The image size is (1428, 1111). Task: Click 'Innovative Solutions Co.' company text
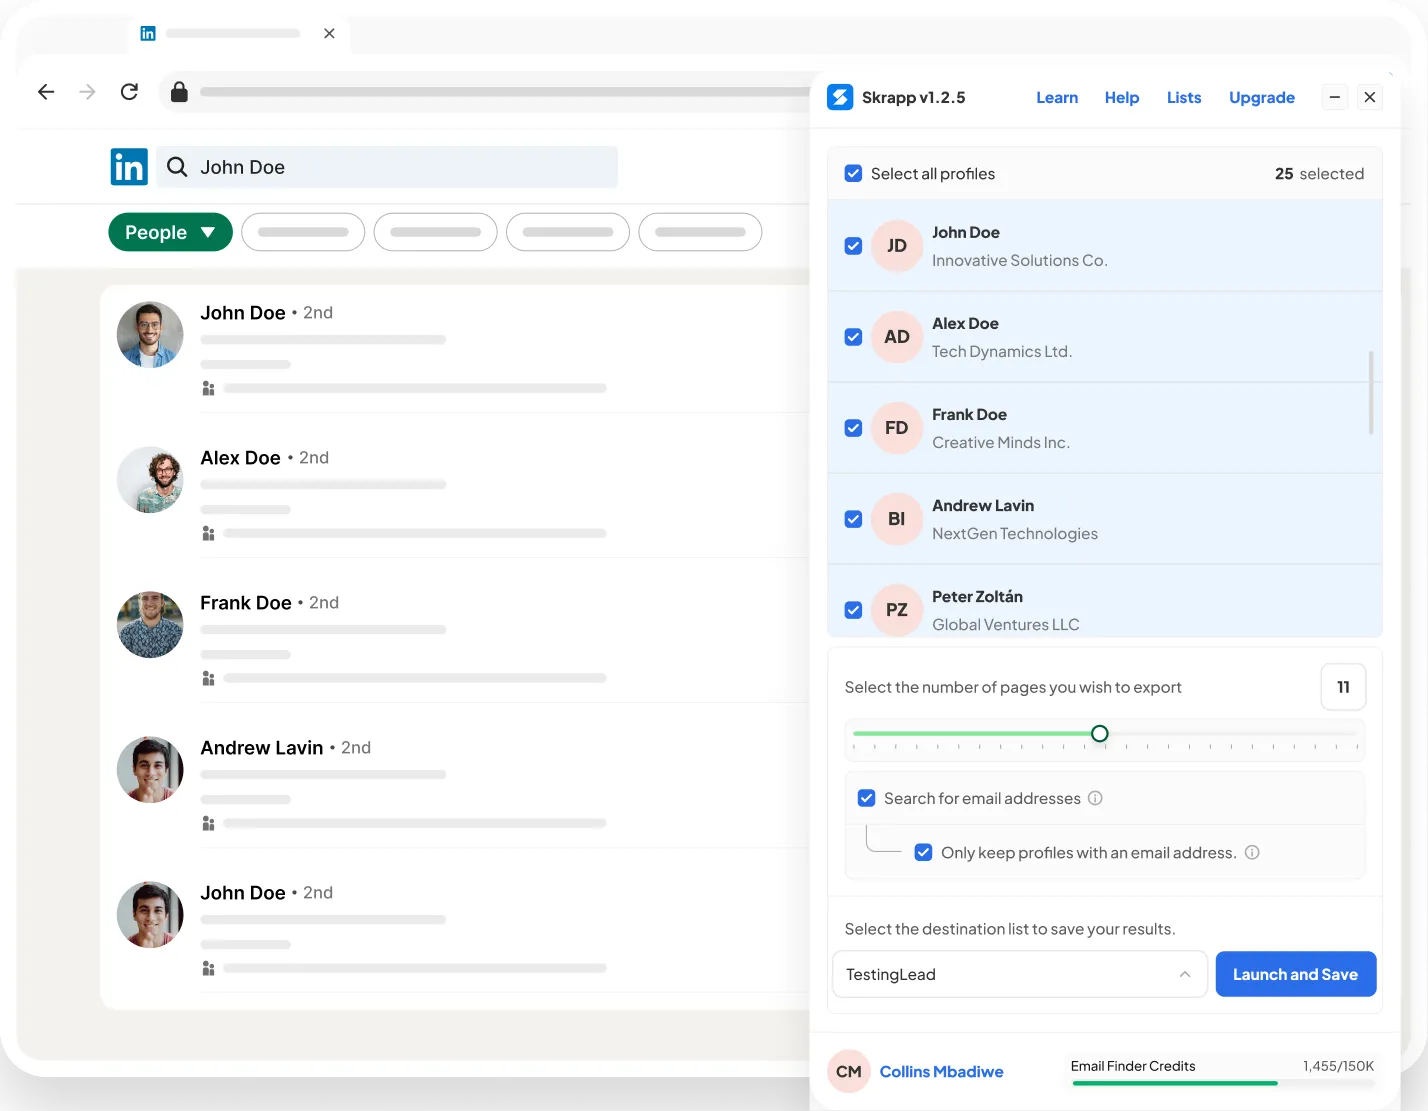(1020, 260)
